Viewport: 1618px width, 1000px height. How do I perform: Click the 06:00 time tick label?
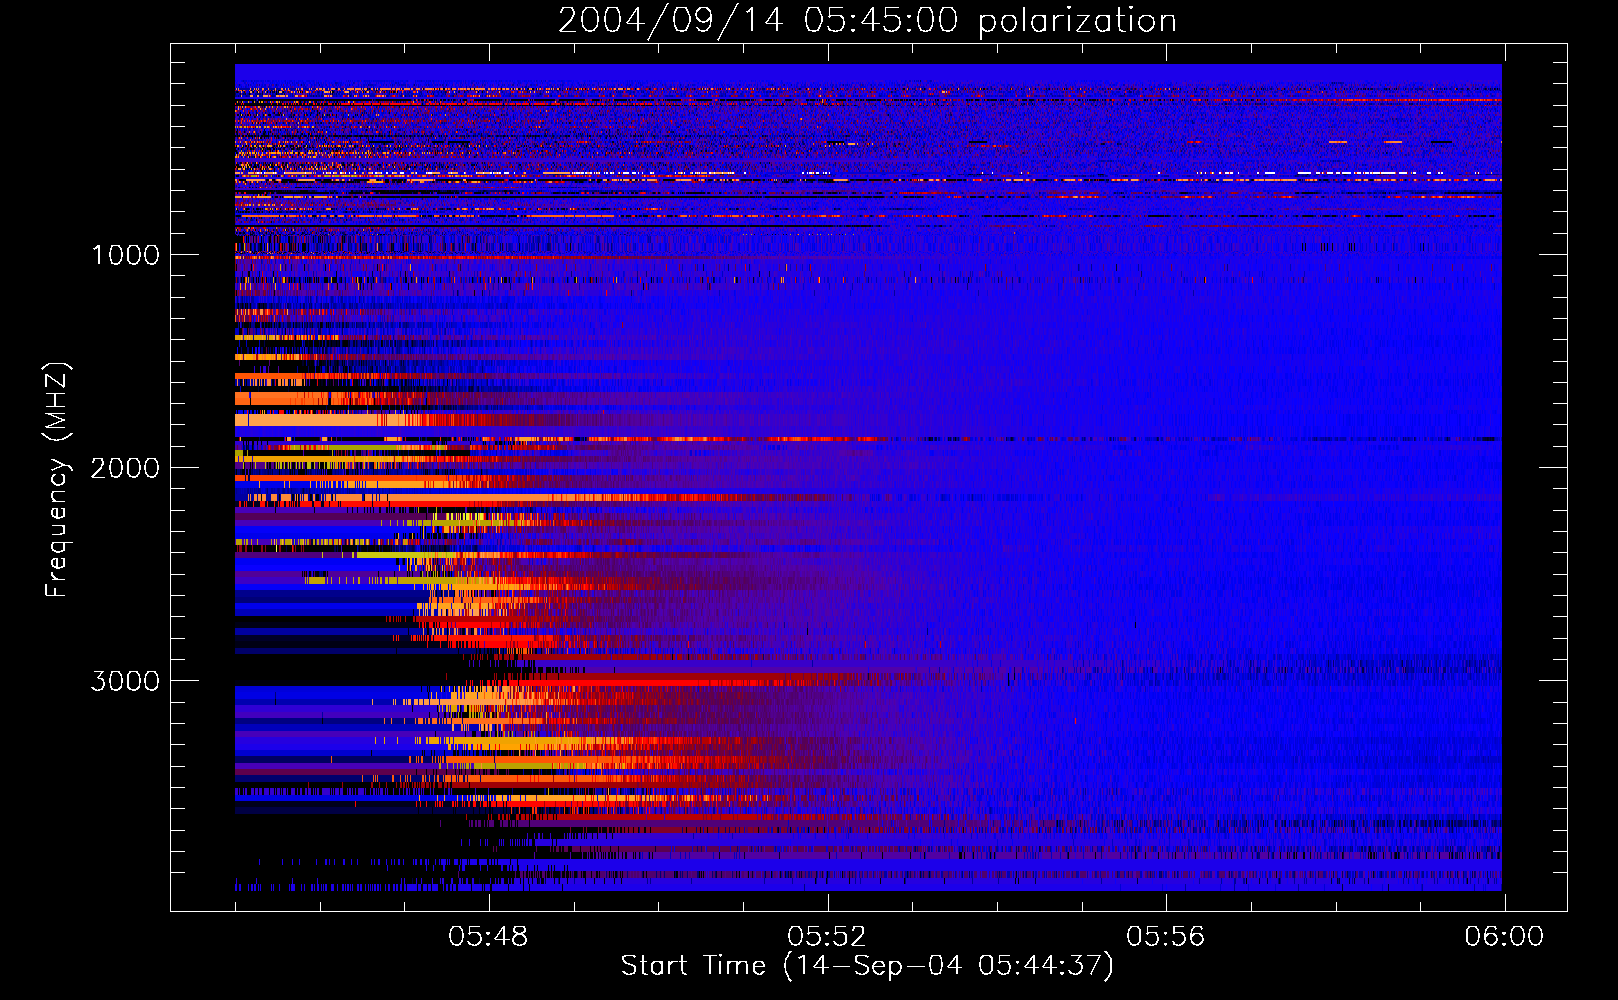[x=1504, y=937]
